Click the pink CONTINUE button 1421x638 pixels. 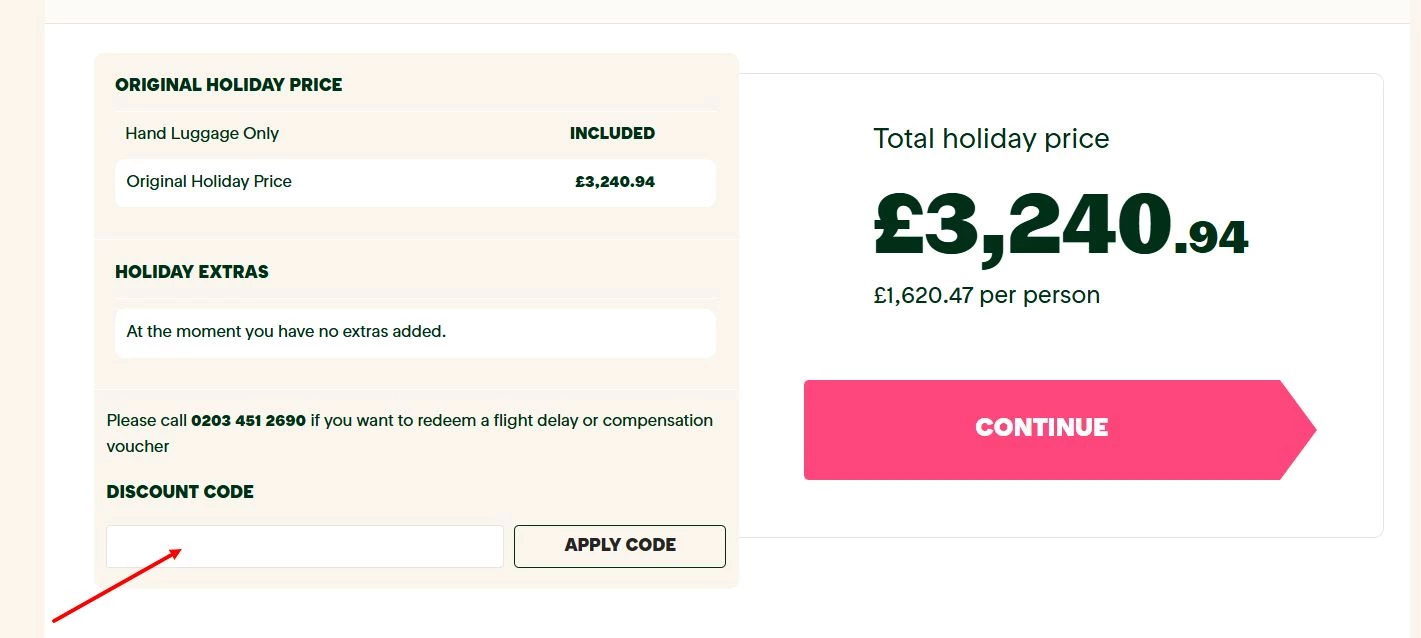[1042, 429]
